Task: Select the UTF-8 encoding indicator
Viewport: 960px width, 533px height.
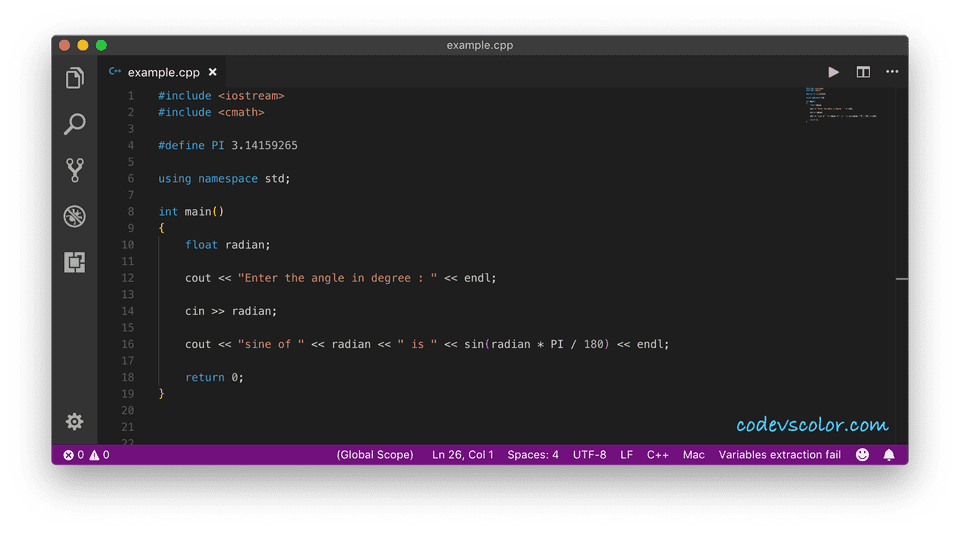Action: coord(589,455)
